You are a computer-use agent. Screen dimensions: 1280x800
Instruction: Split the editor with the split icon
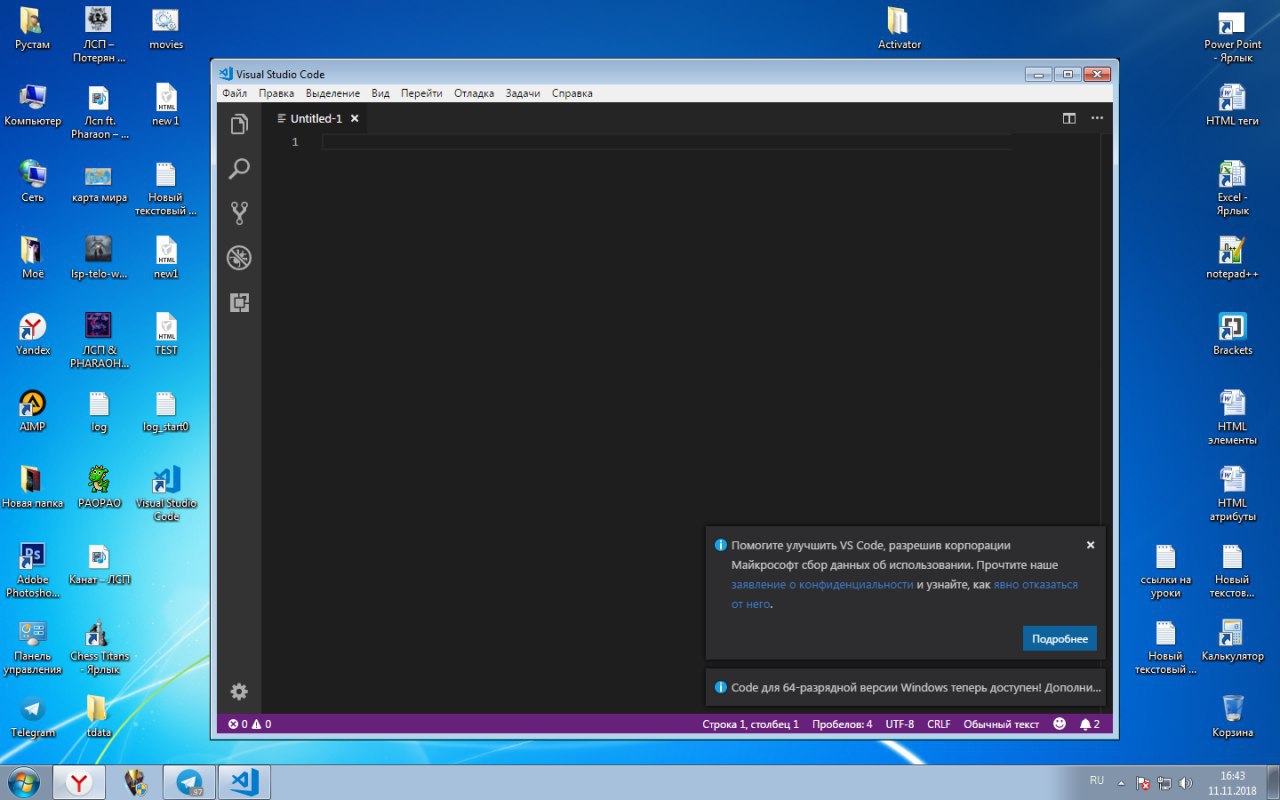pos(1069,118)
